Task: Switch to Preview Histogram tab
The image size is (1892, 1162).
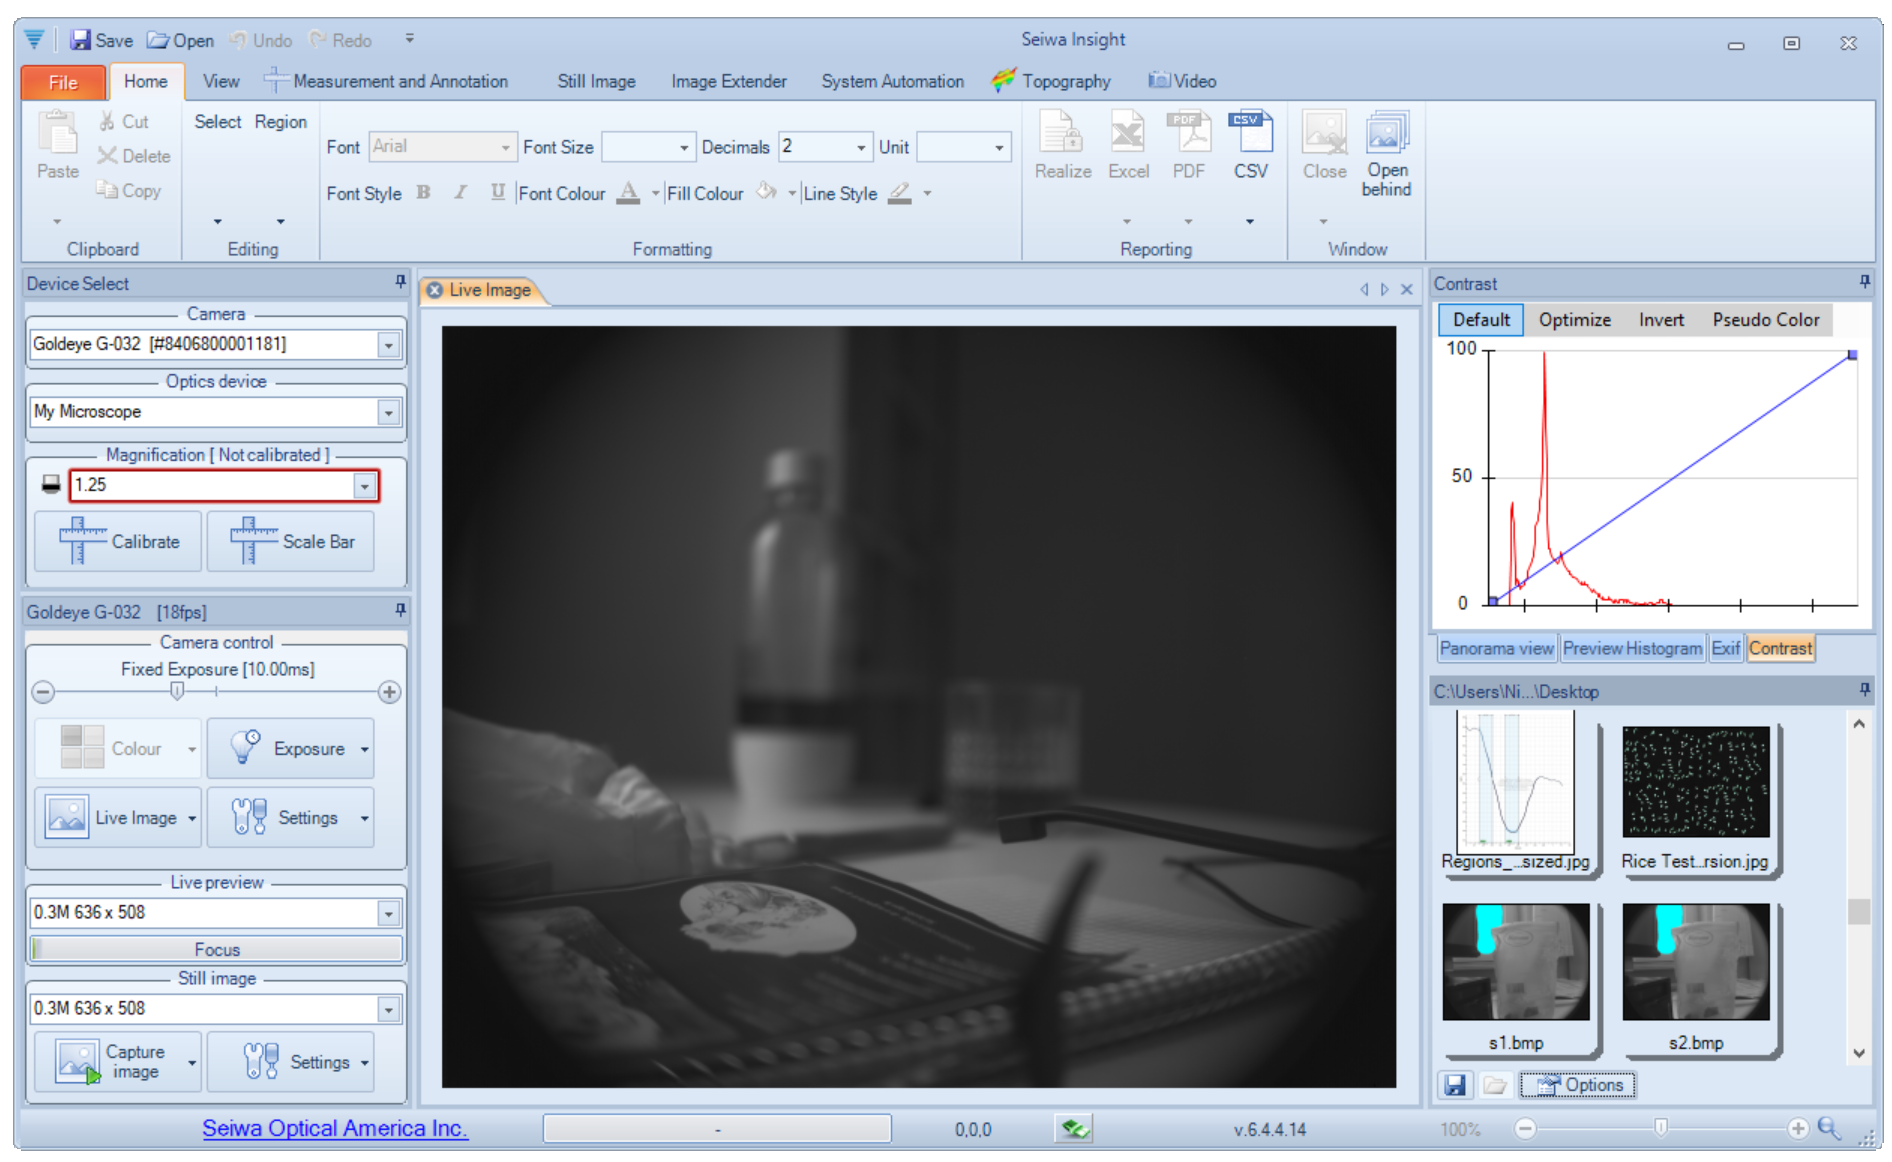Action: click(x=1632, y=648)
